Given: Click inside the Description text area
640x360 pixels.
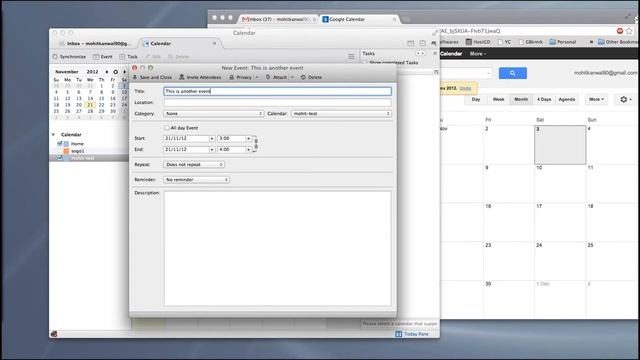Looking at the screenshot, I should point(278,248).
